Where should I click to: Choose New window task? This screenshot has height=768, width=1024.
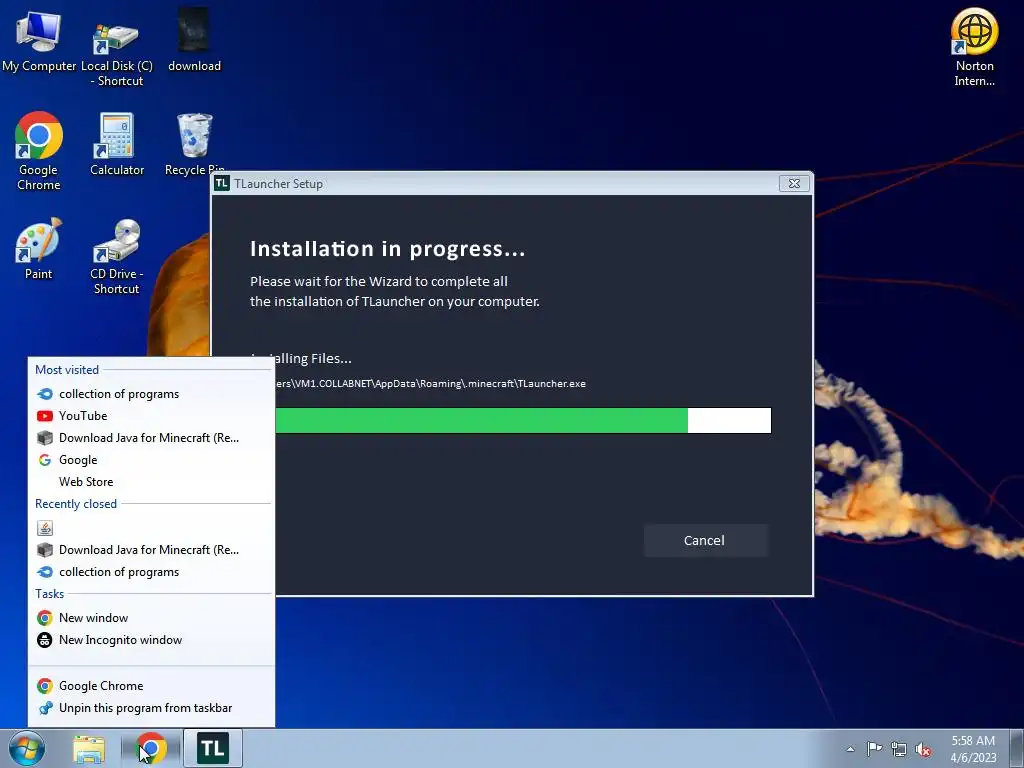152,618
